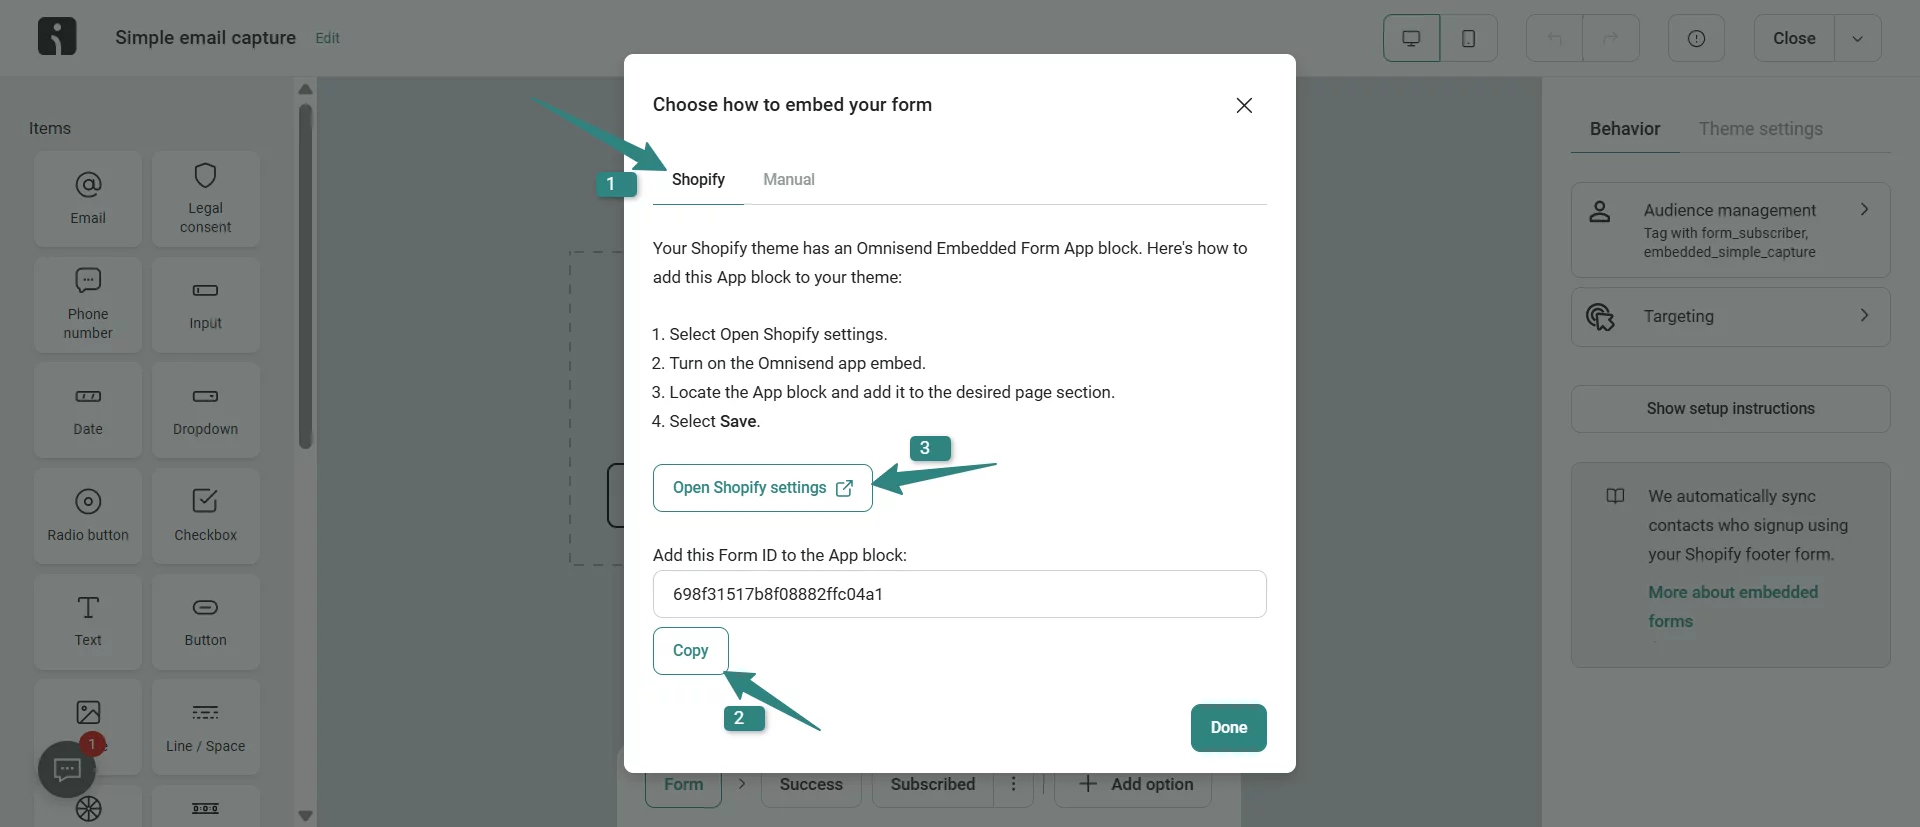Open dropdown arrow next to Close
Viewport: 1920px width, 827px height.
point(1857,38)
